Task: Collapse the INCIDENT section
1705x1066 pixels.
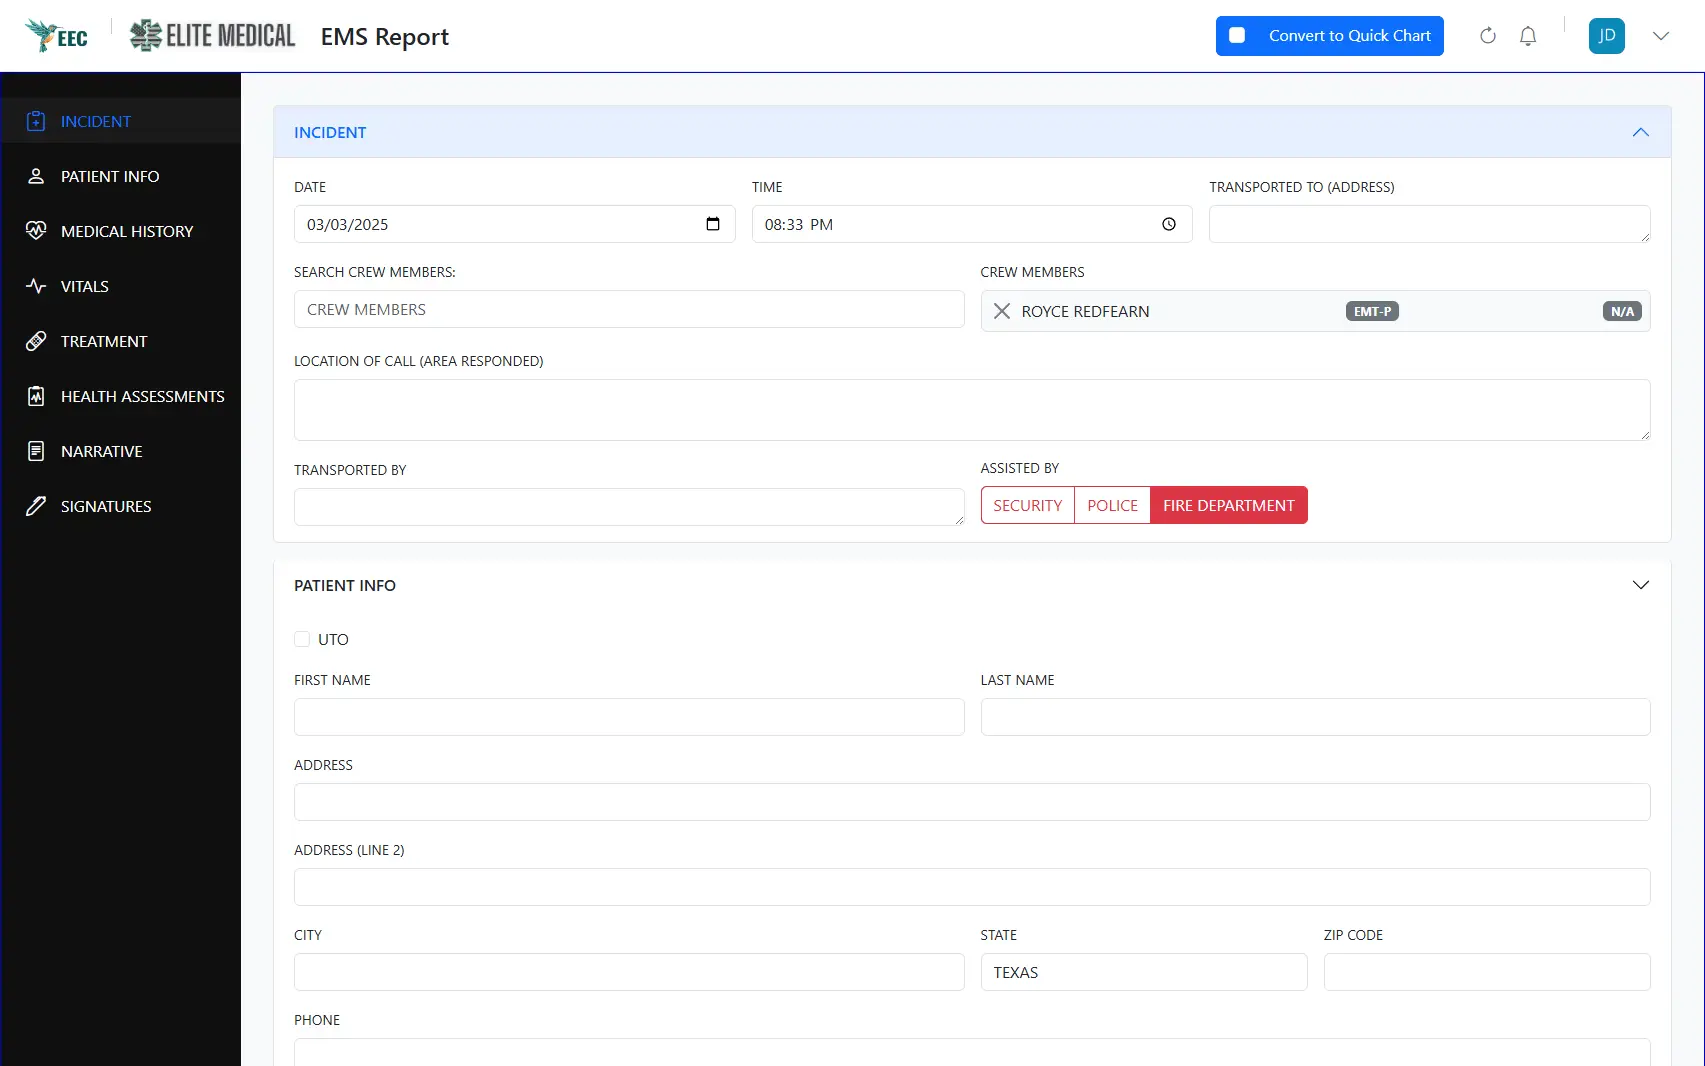Action: coord(1640,131)
